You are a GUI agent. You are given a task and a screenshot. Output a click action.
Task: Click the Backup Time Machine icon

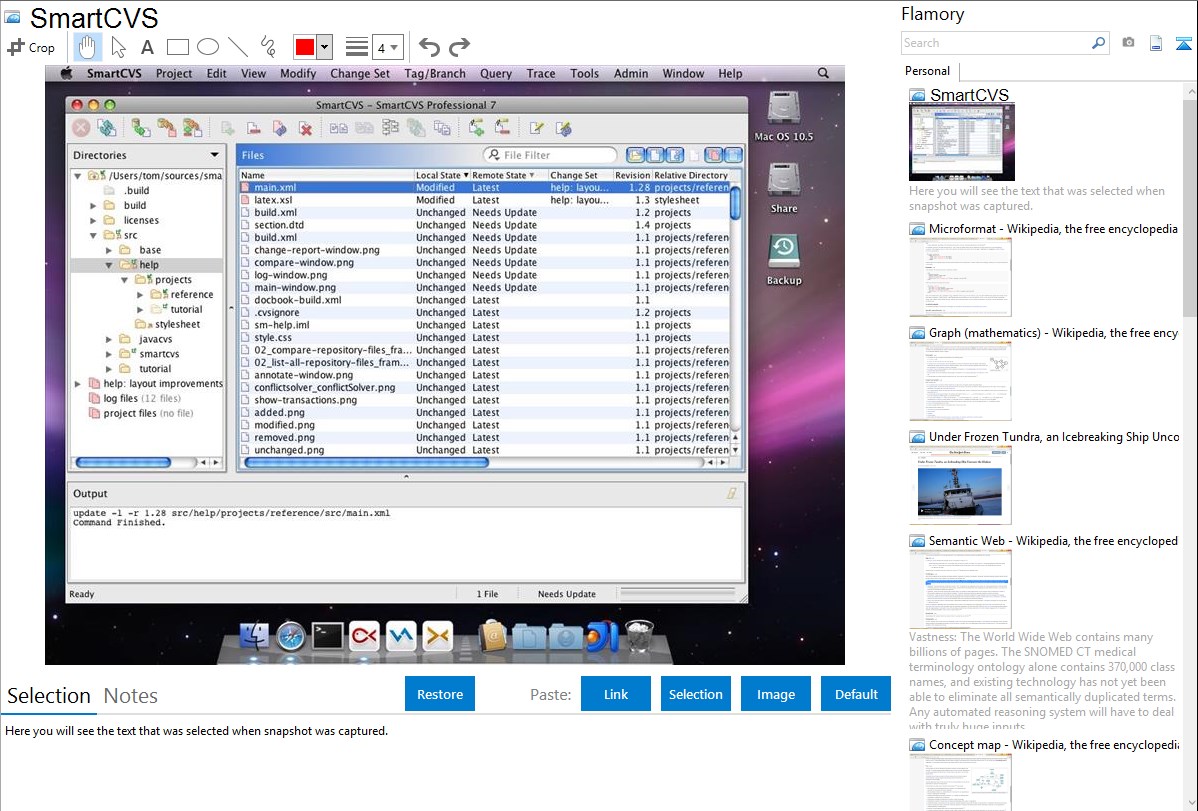click(x=784, y=260)
